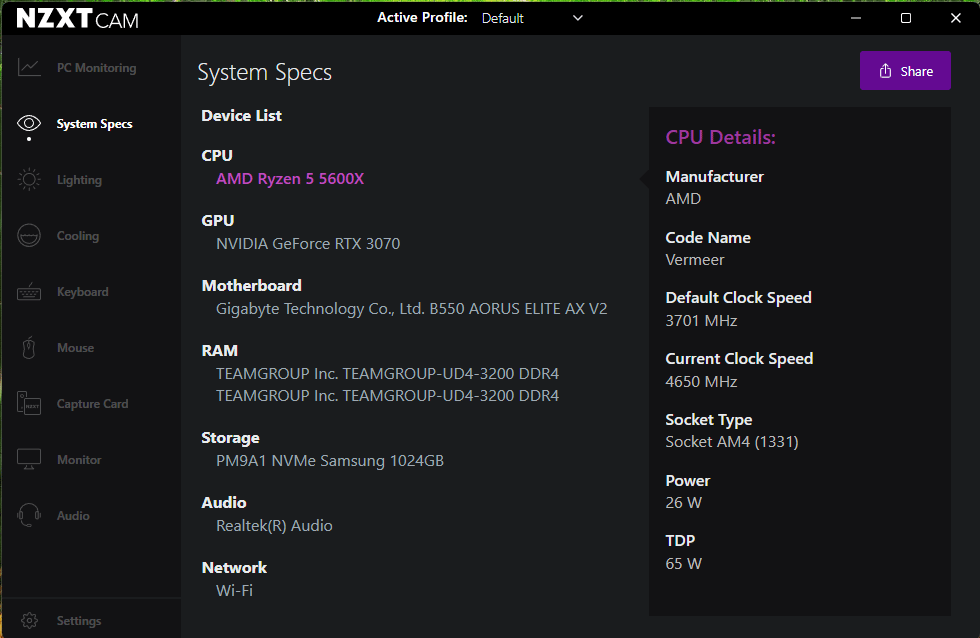Click the CPU heading in Device List
The image size is (980, 638).
tap(217, 156)
